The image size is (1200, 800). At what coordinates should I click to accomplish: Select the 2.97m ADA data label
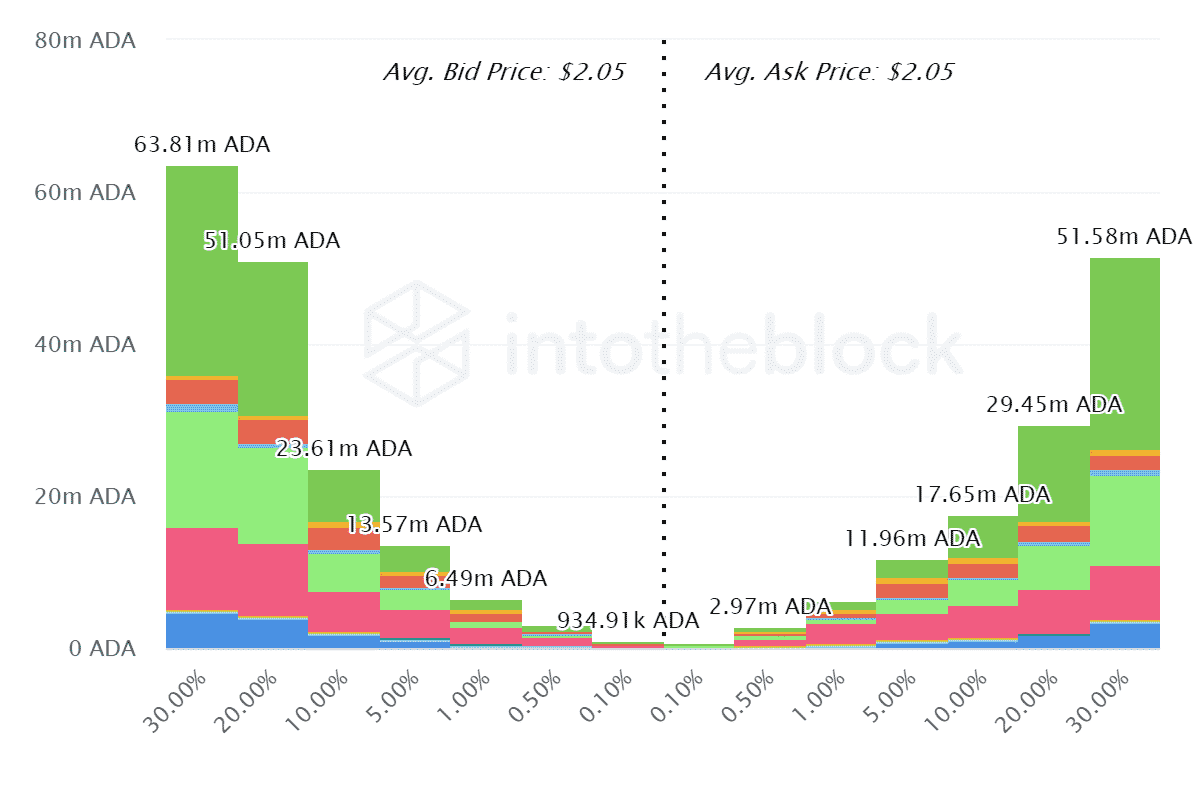coord(770,607)
